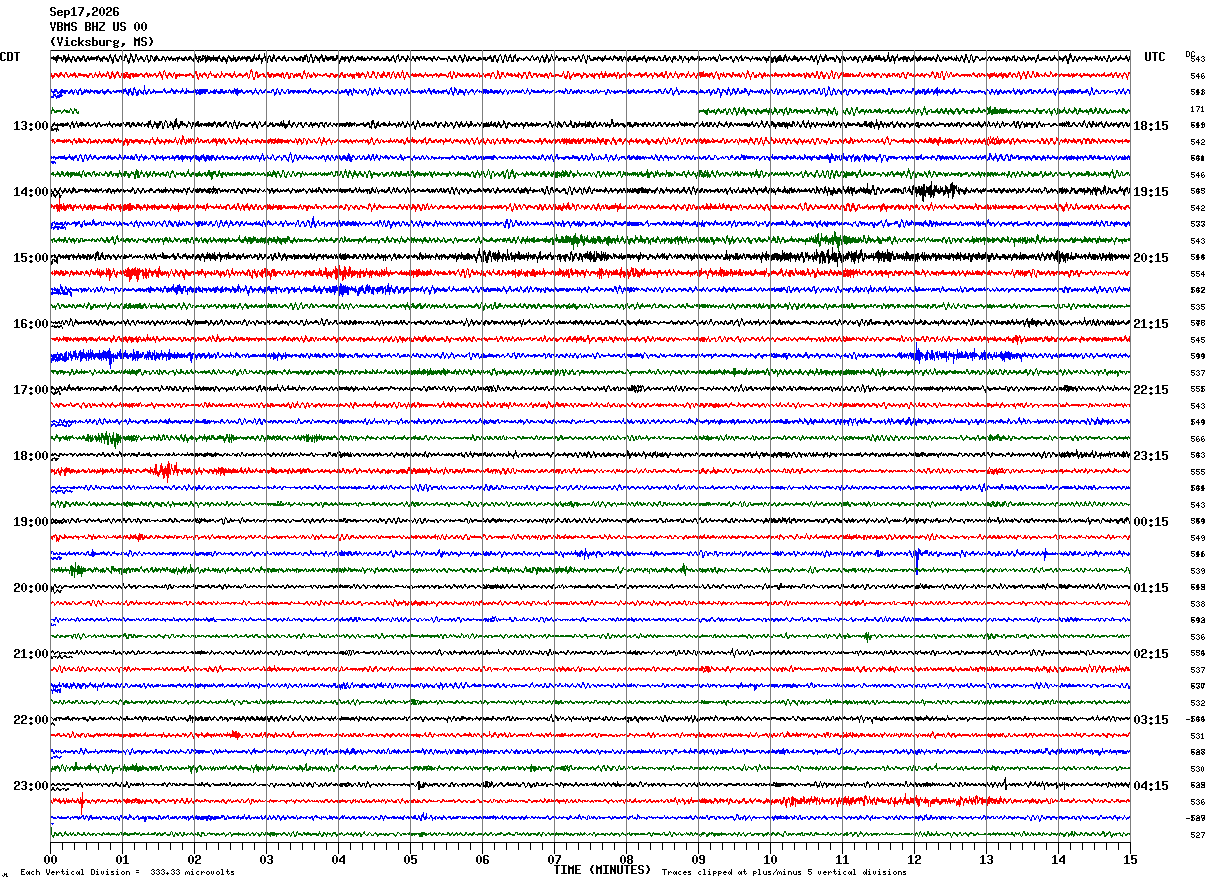Click the (Vicksburg, MS) location text

coord(102,42)
